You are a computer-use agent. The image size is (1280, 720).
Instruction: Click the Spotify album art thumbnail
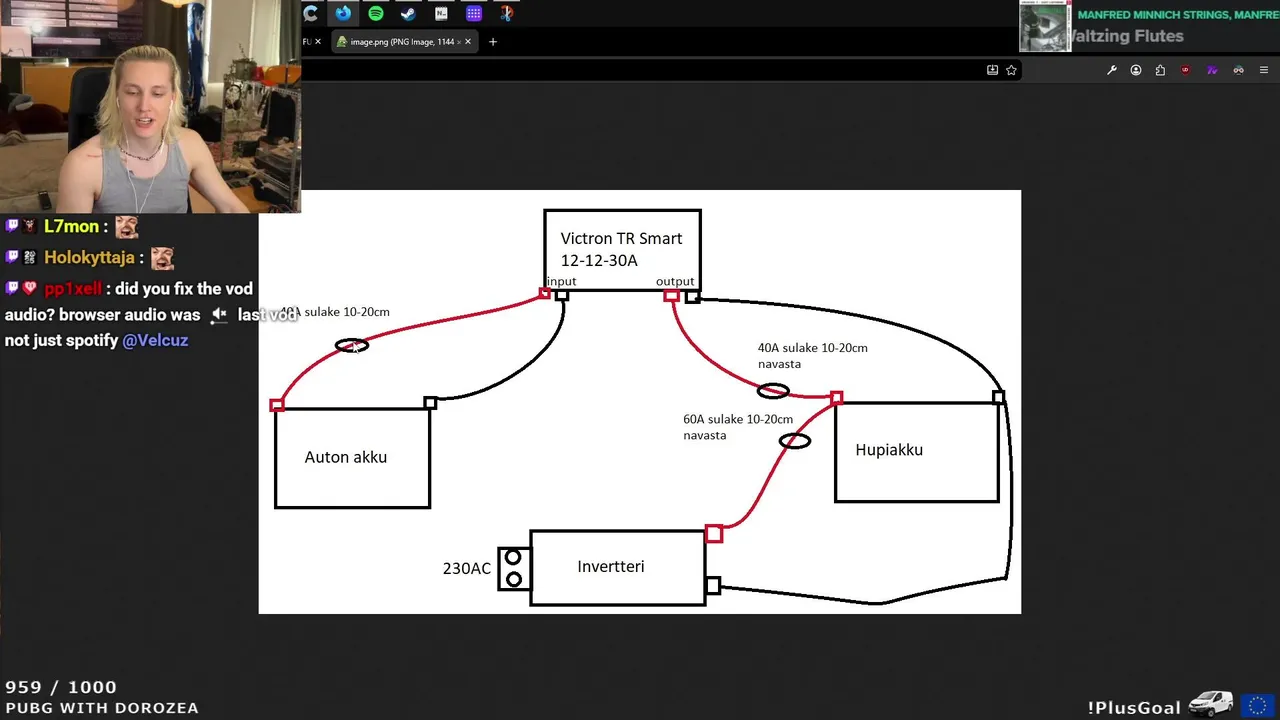(1045, 26)
